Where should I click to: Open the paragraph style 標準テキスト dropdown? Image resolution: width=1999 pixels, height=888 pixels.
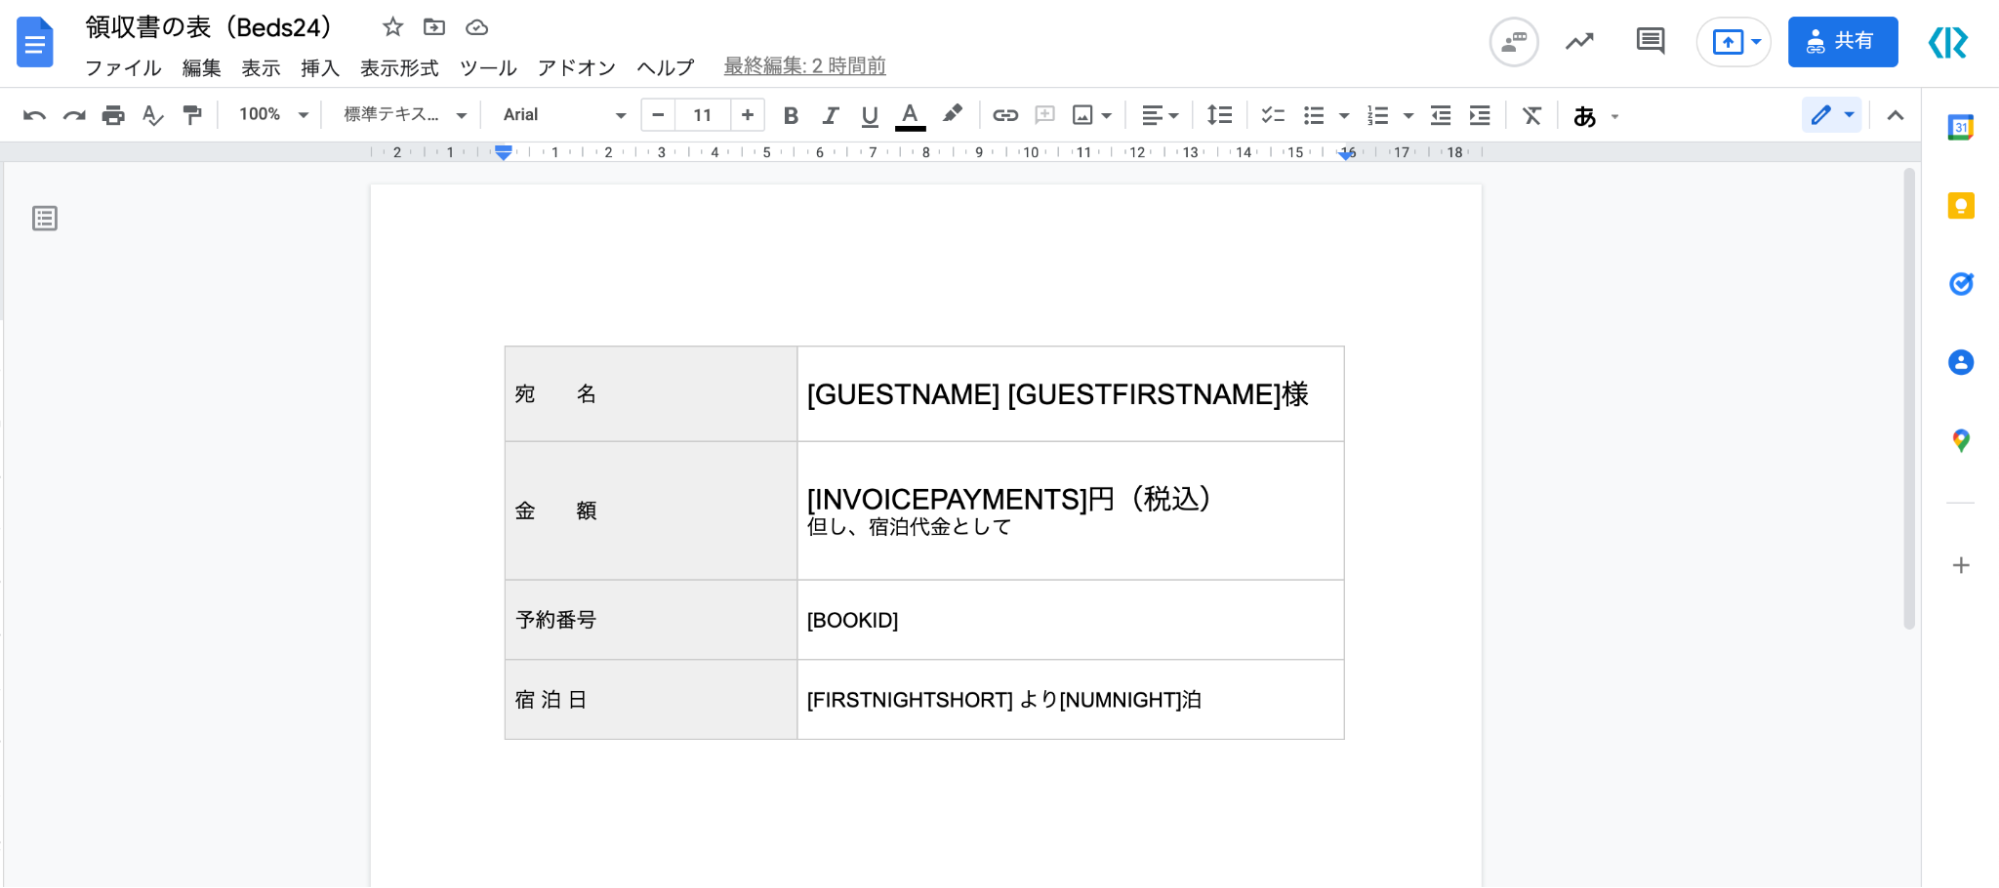pyautogui.click(x=404, y=115)
